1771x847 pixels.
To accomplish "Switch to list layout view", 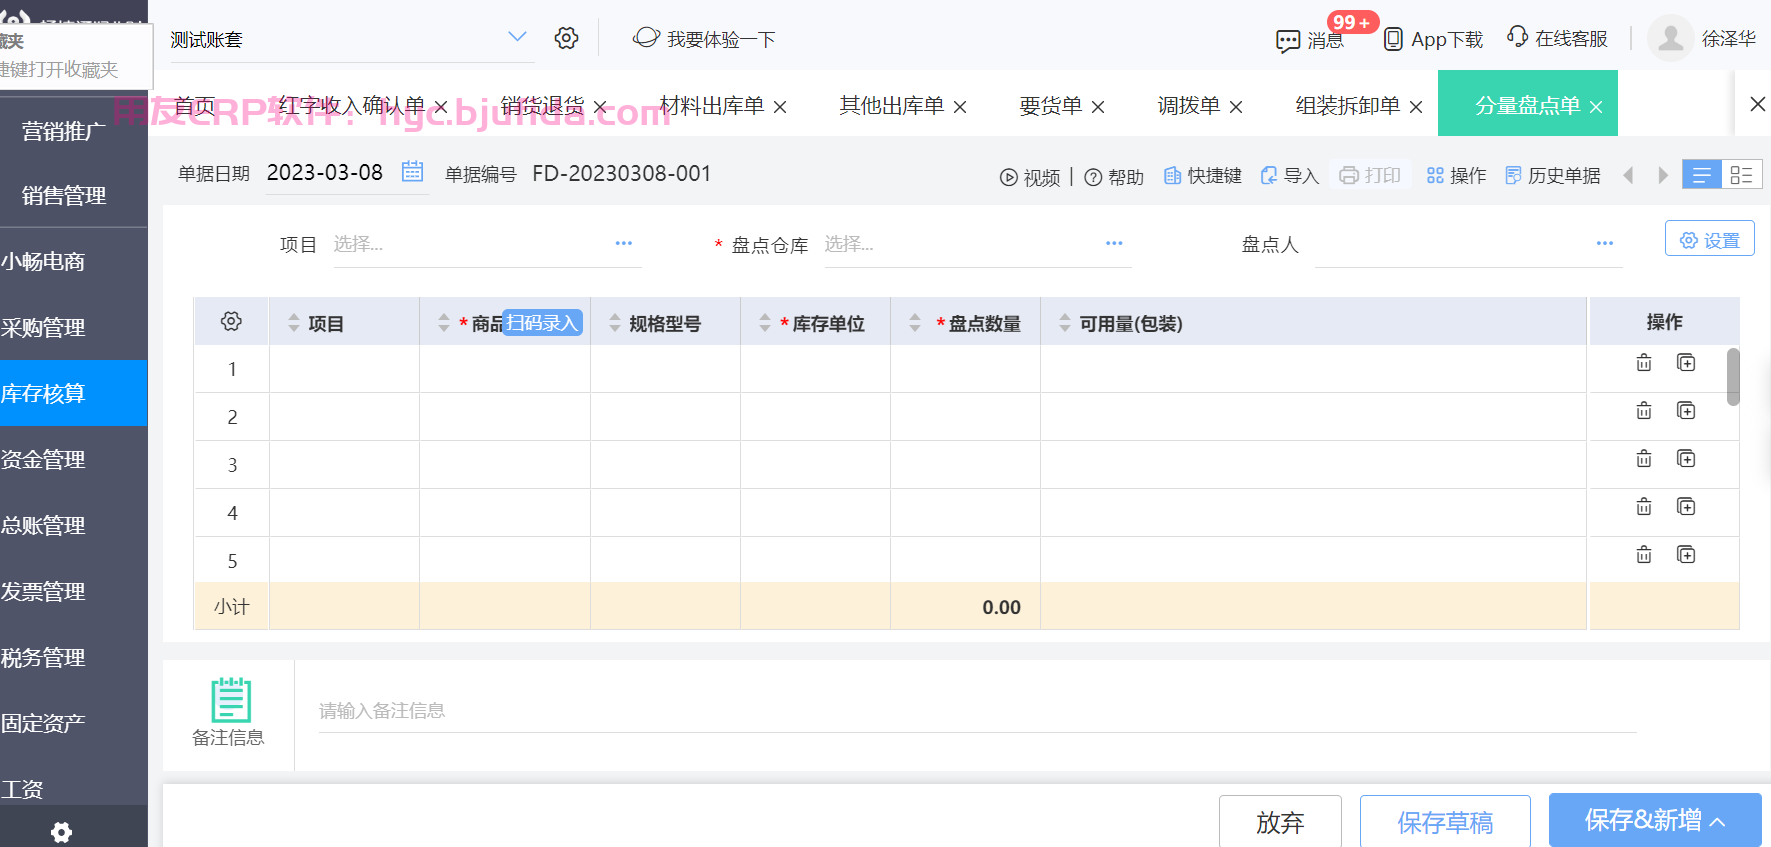I will [1702, 175].
